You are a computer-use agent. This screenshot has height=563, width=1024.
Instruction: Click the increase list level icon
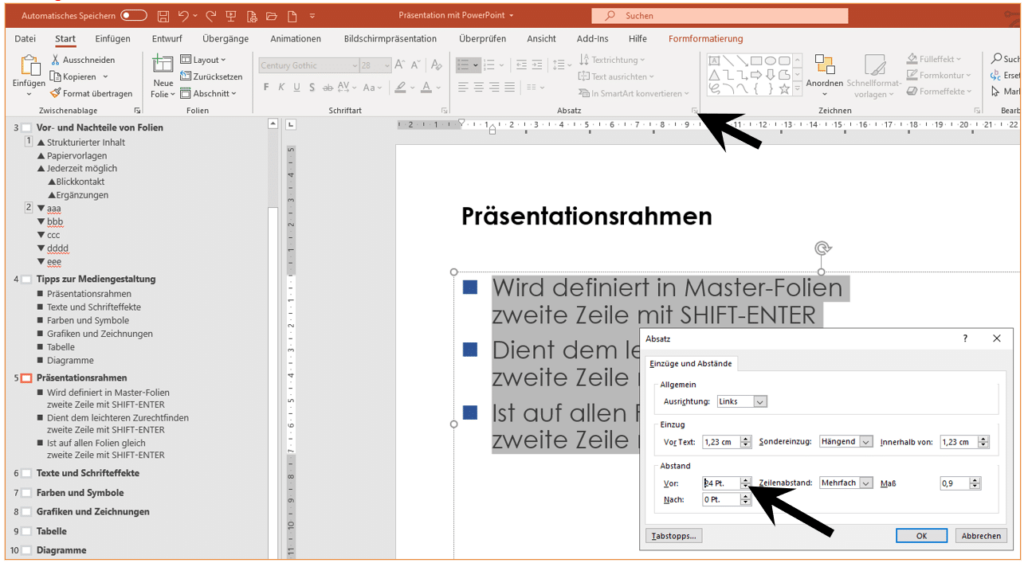[537, 65]
